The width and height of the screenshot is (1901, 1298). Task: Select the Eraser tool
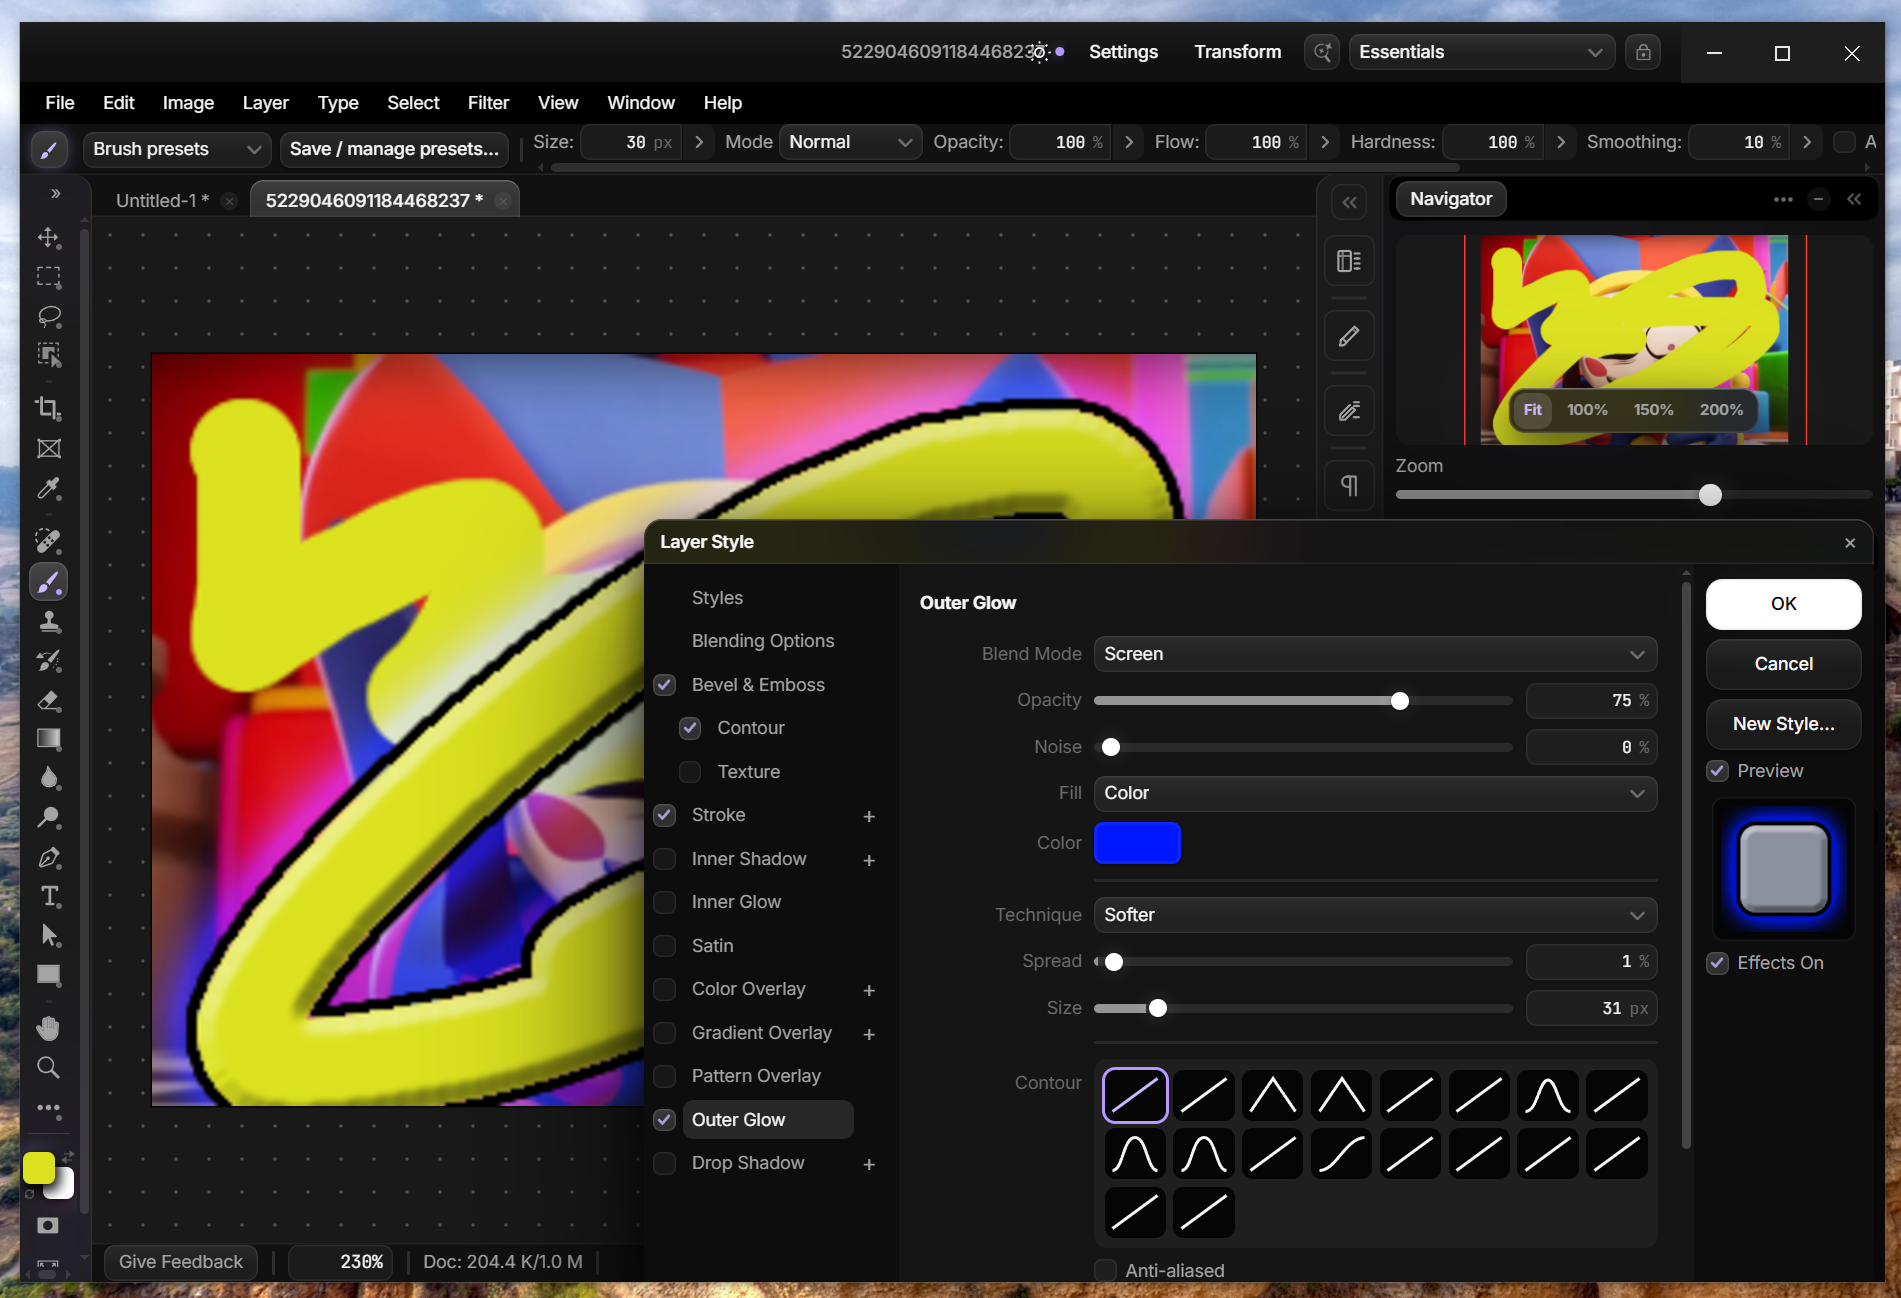point(49,700)
